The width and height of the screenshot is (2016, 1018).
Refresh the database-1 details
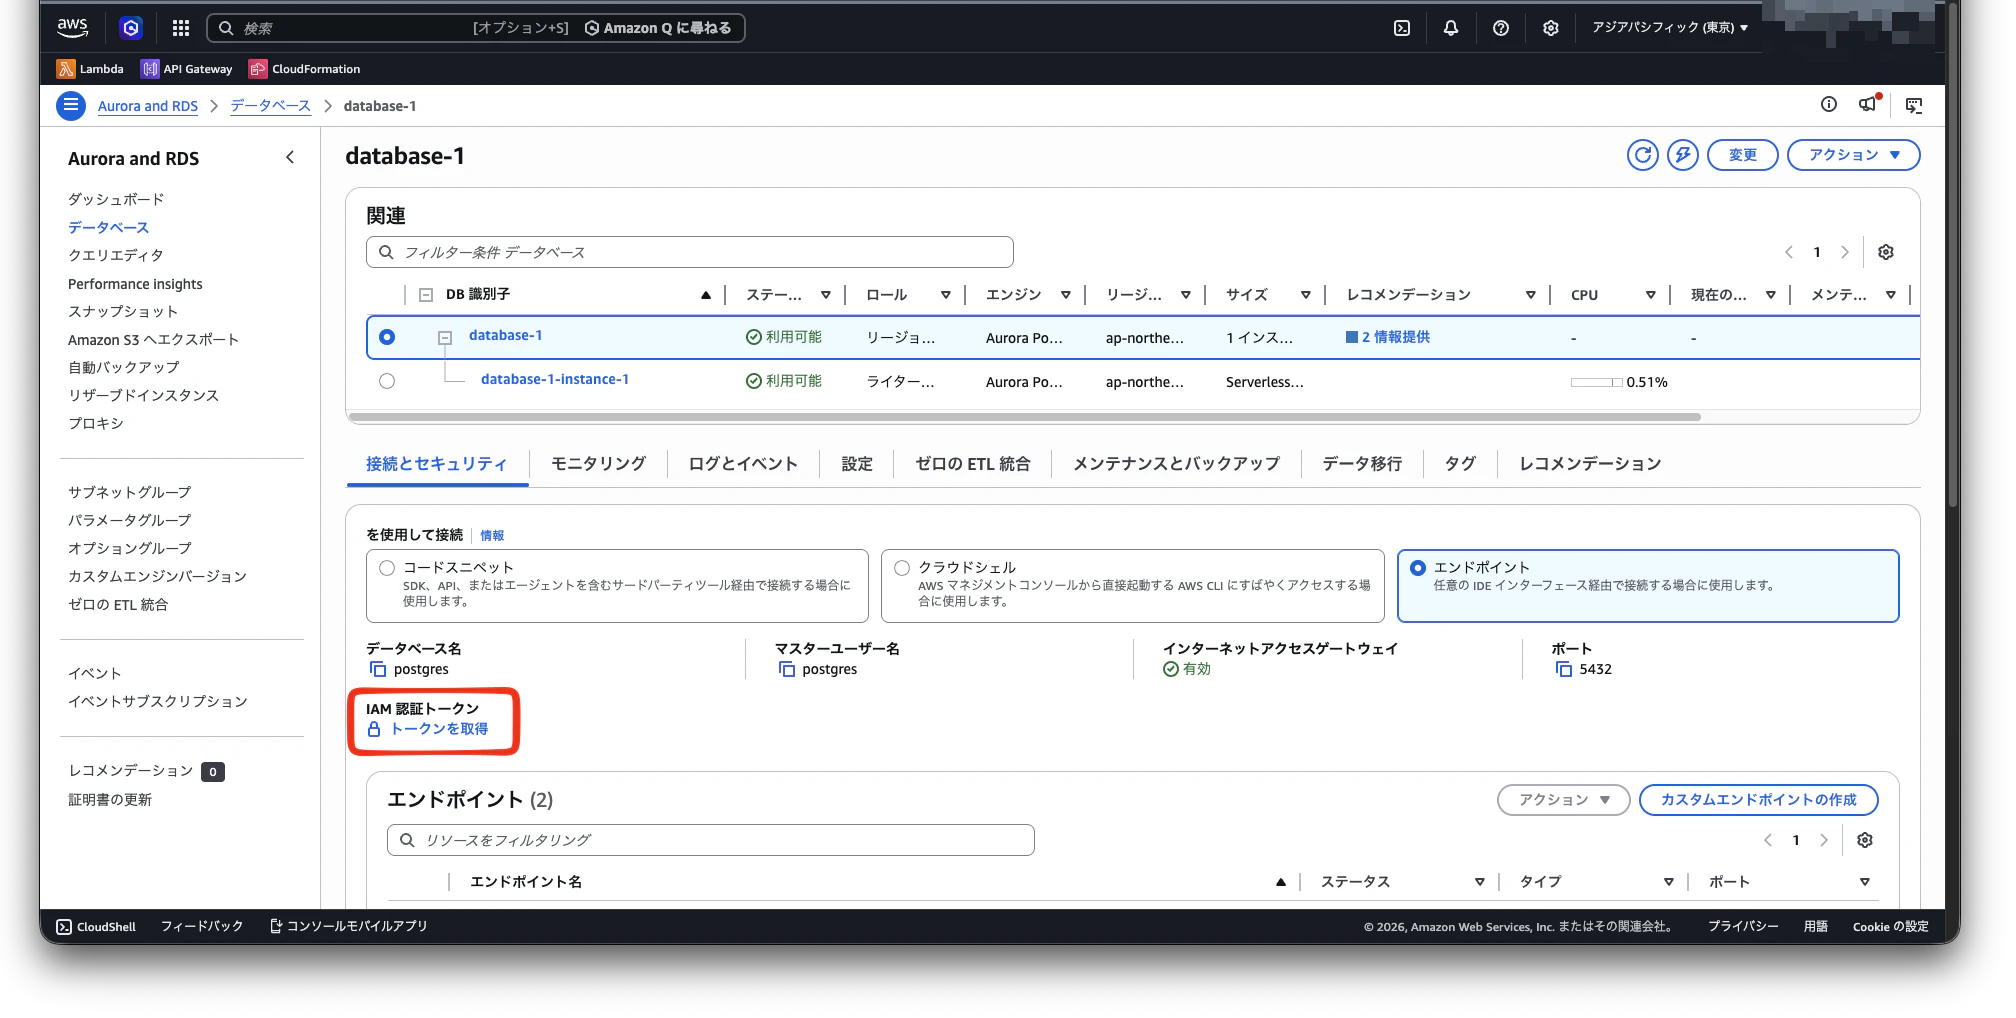1643,155
